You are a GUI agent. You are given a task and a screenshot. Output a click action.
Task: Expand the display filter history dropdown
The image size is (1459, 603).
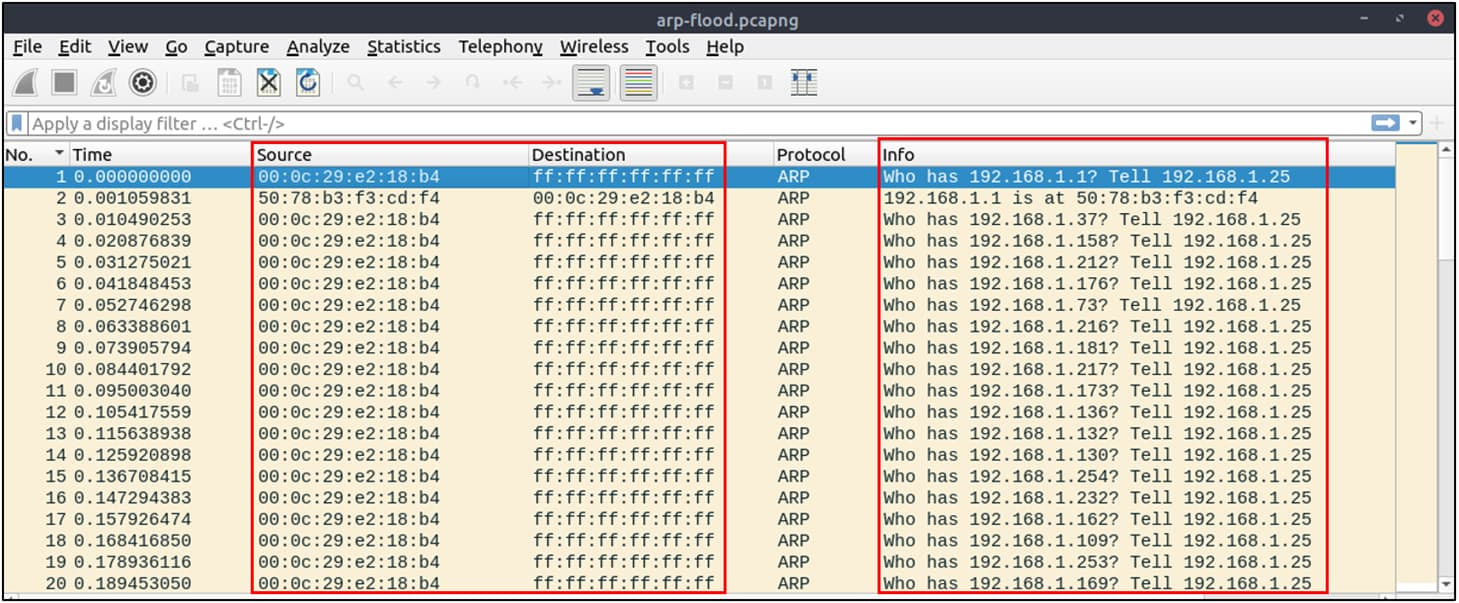click(1413, 123)
